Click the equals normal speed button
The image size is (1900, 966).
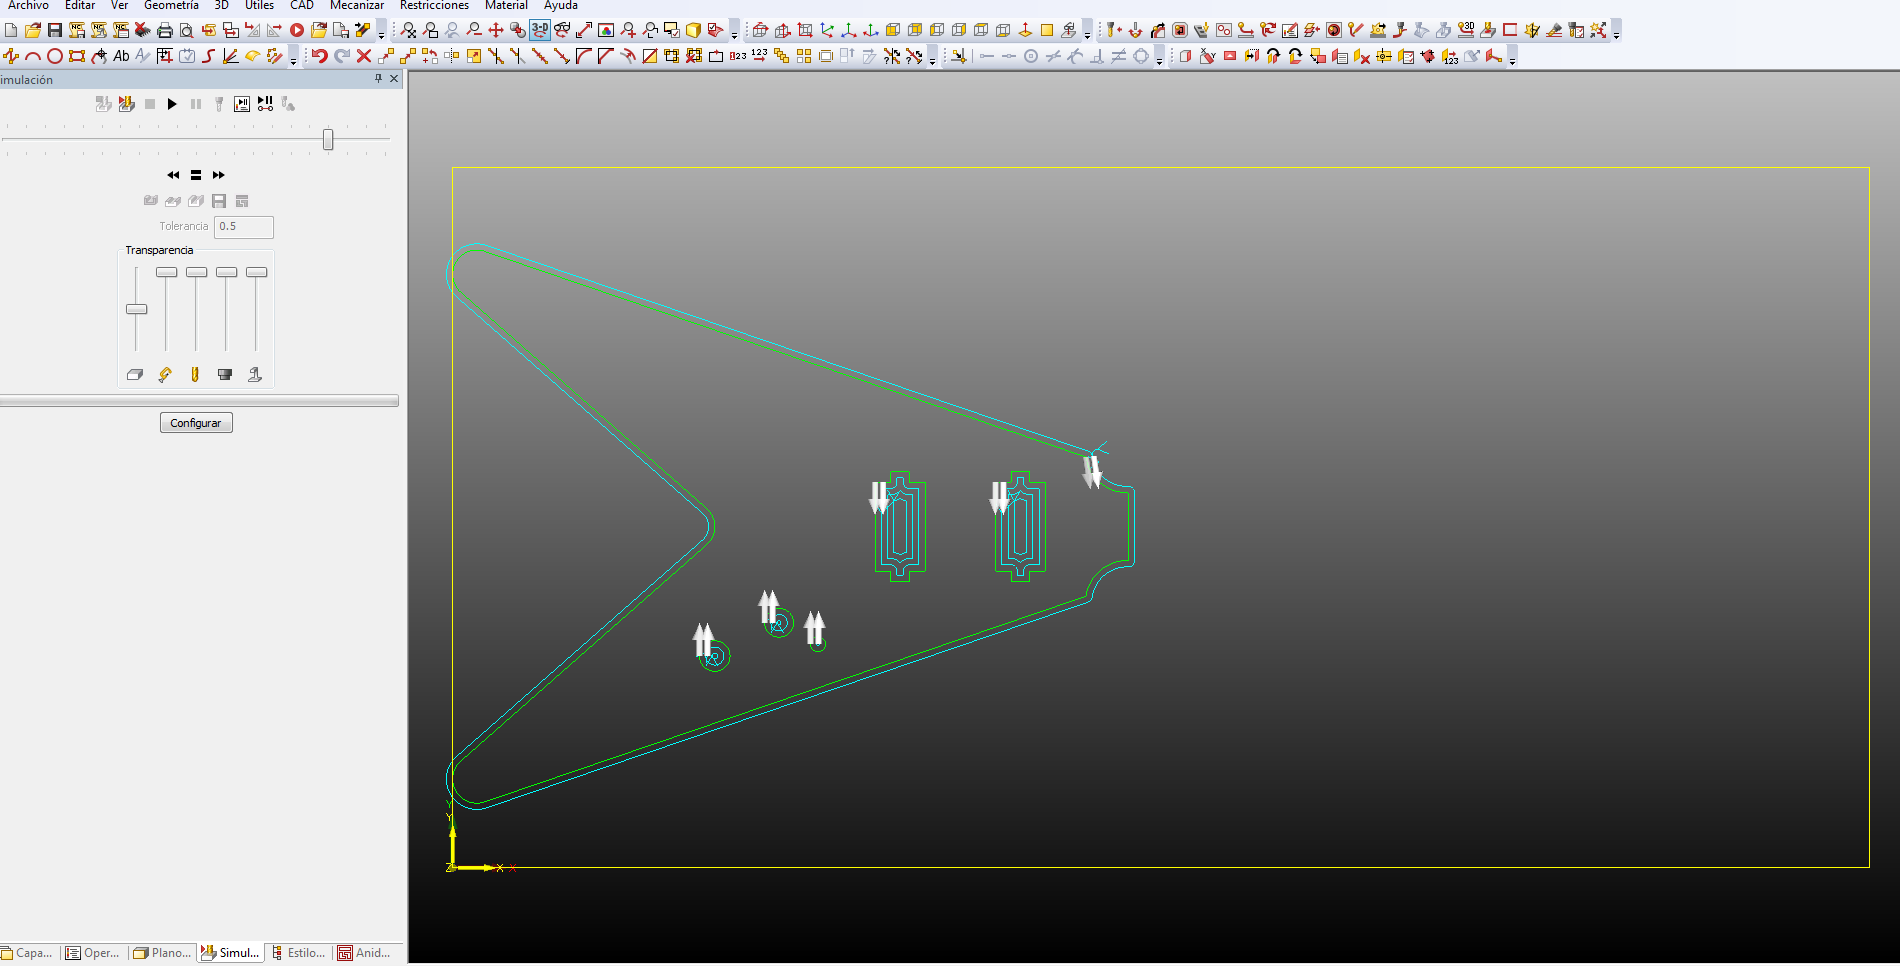[x=196, y=175]
